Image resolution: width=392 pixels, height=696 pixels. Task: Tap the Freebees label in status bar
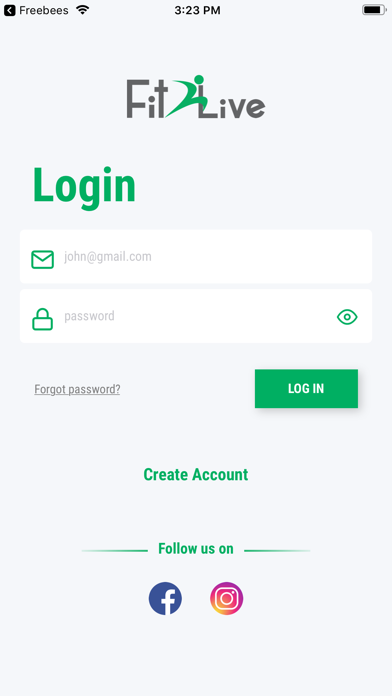coord(44,10)
